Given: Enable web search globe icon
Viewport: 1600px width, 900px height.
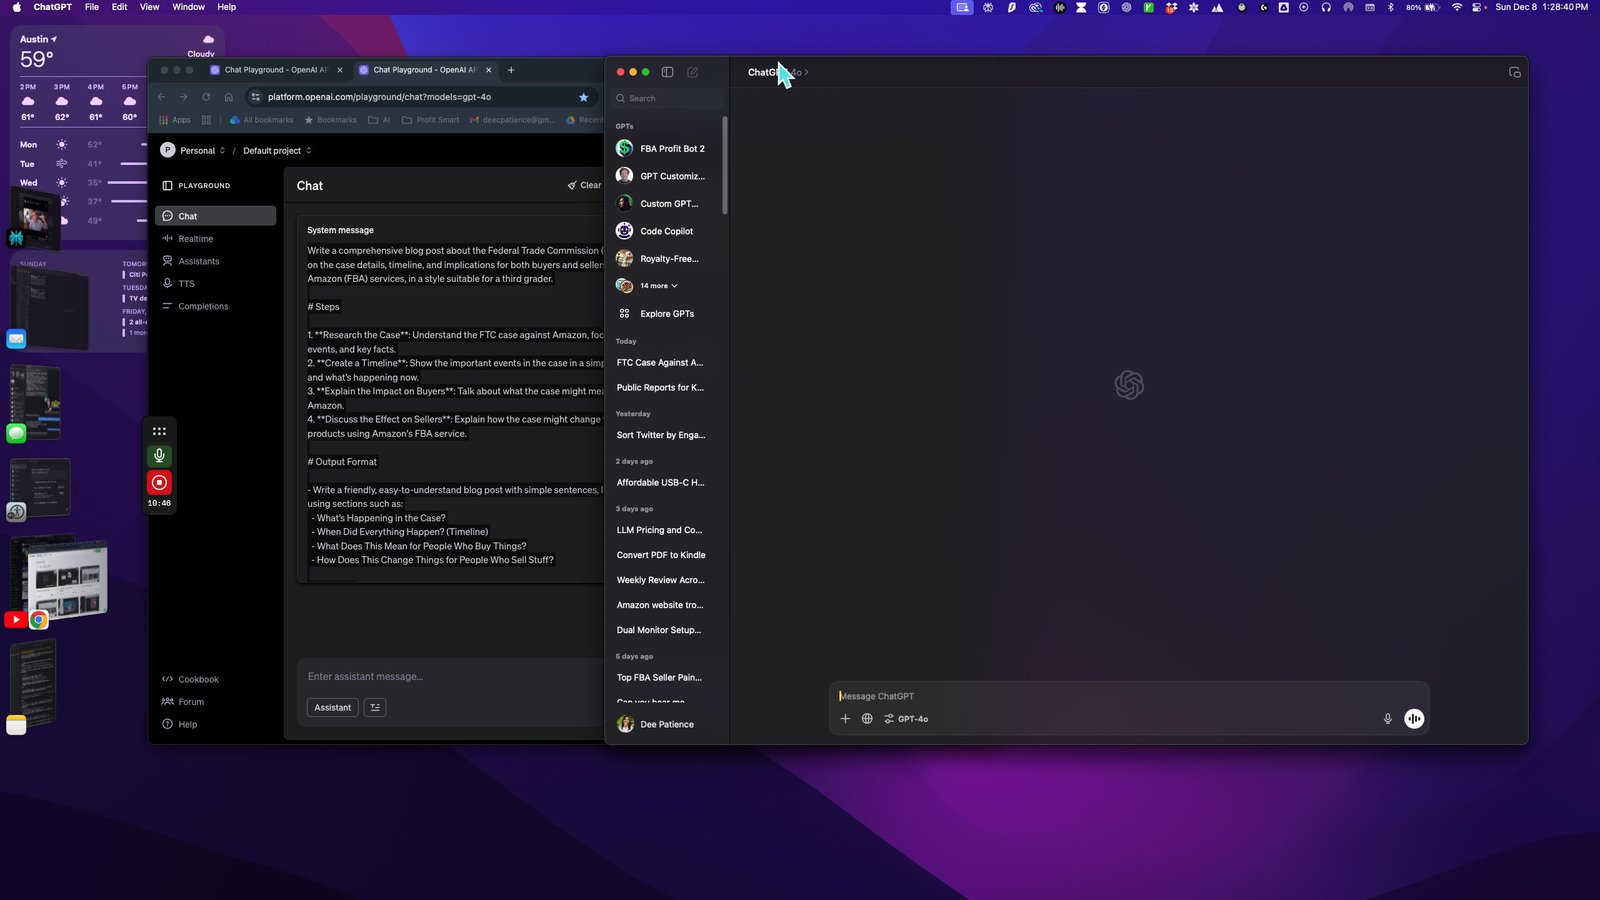Looking at the screenshot, I should click(x=867, y=719).
